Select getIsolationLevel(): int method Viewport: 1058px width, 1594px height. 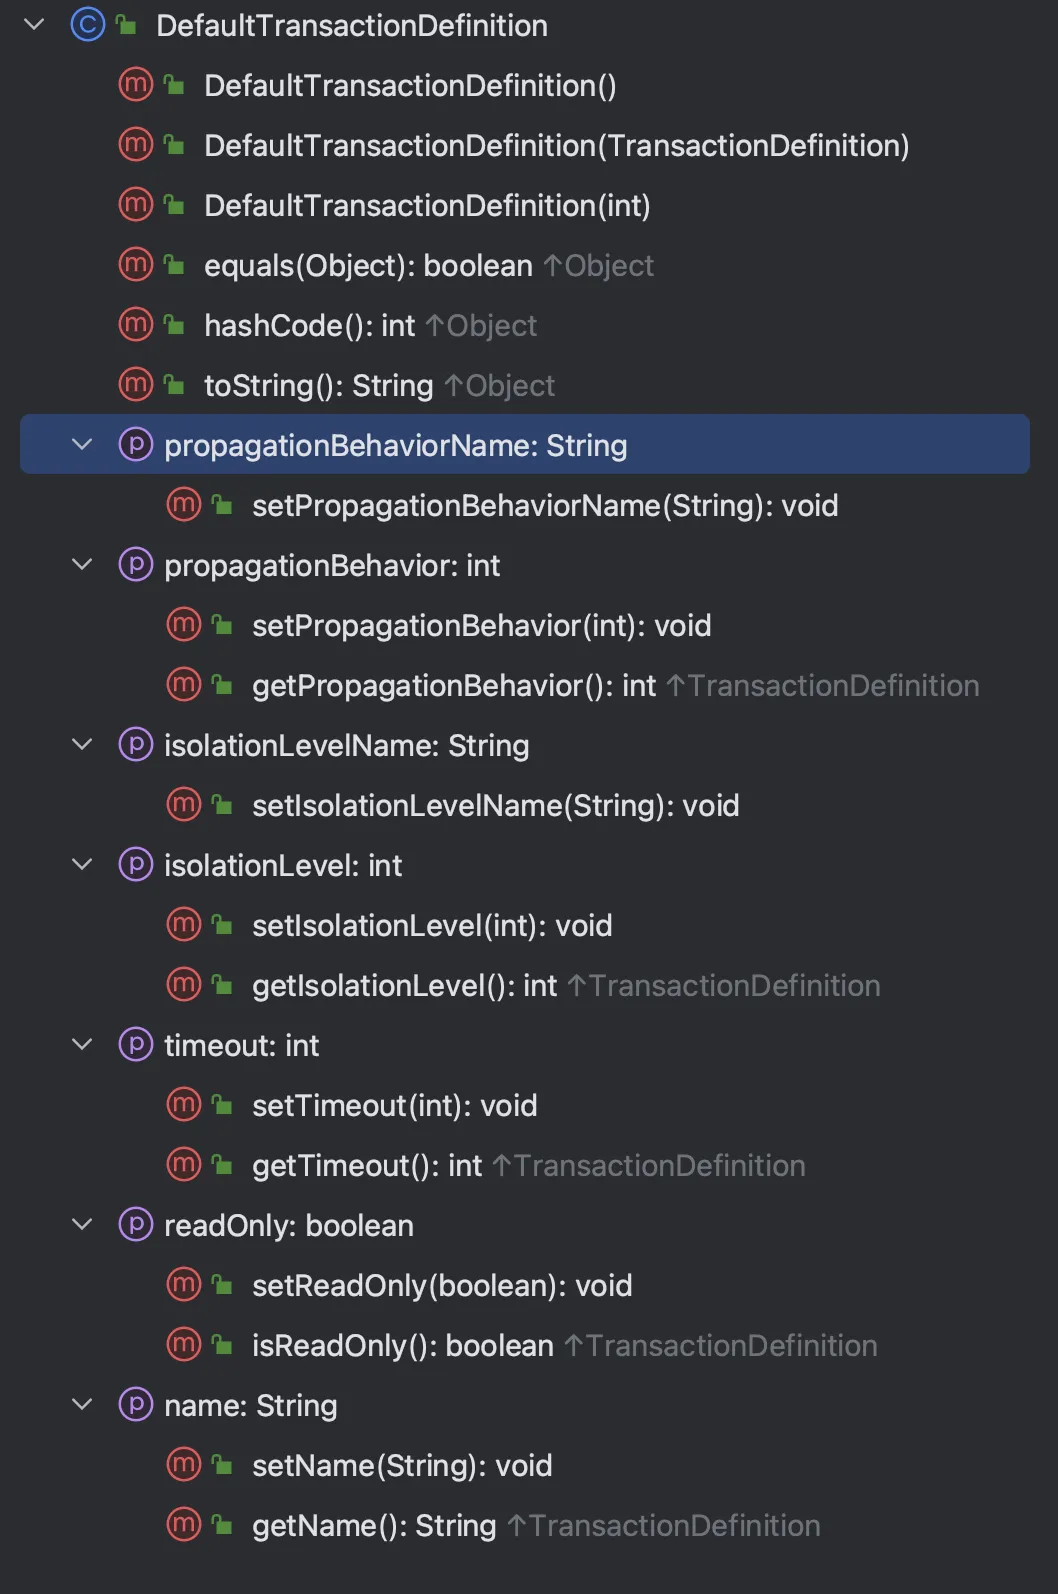coord(404,986)
